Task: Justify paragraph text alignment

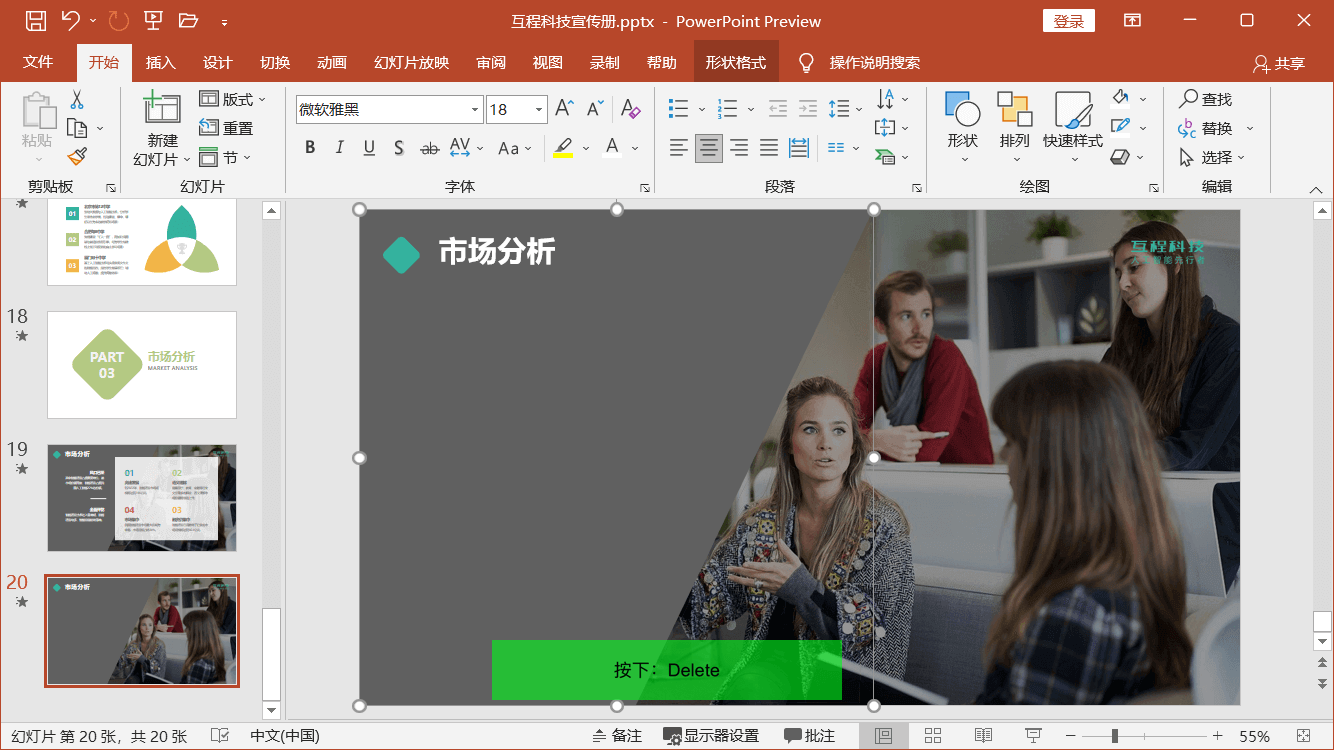Action: [x=769, y=148]
